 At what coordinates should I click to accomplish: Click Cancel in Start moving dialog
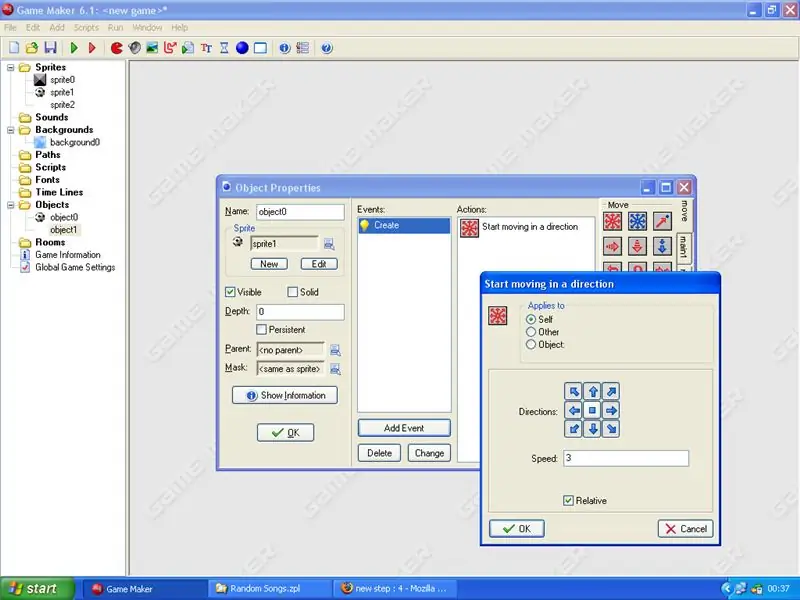(686, 529)
